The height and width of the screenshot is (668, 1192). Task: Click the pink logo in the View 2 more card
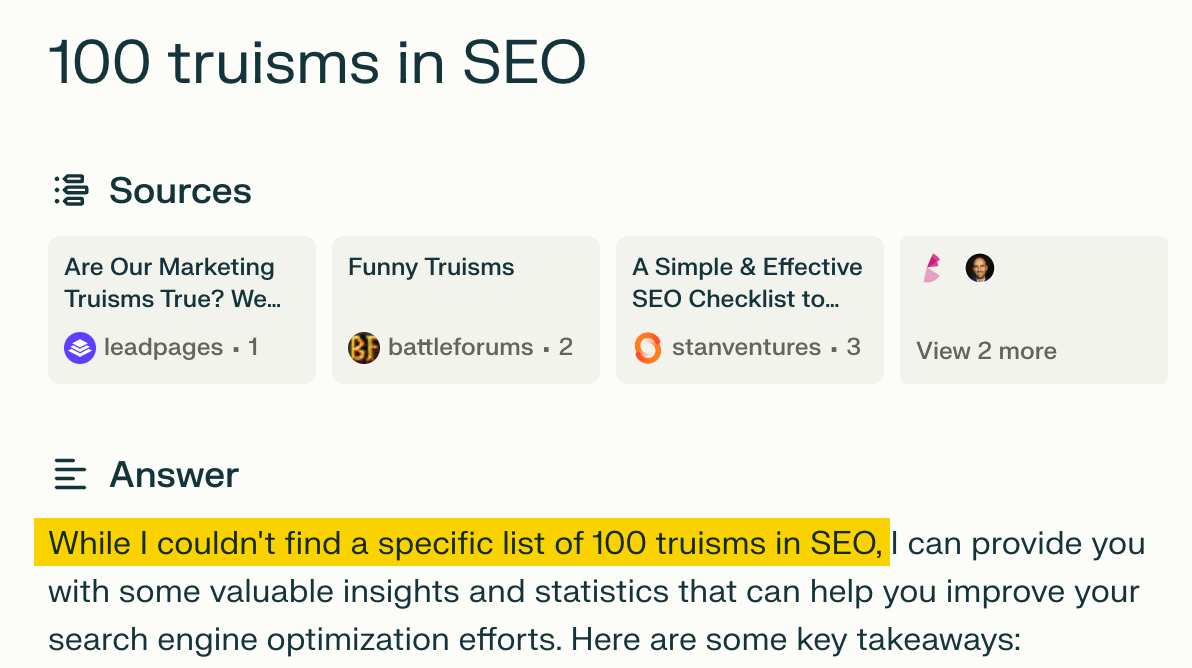[931, 267]
